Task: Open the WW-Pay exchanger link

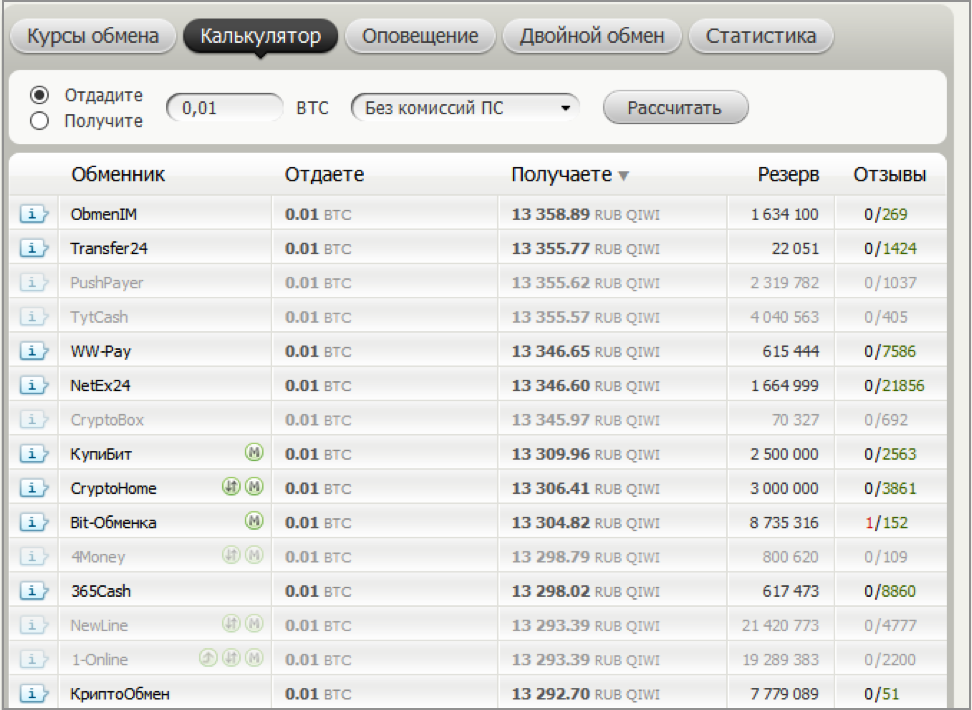Action: (x=100, y=352)
